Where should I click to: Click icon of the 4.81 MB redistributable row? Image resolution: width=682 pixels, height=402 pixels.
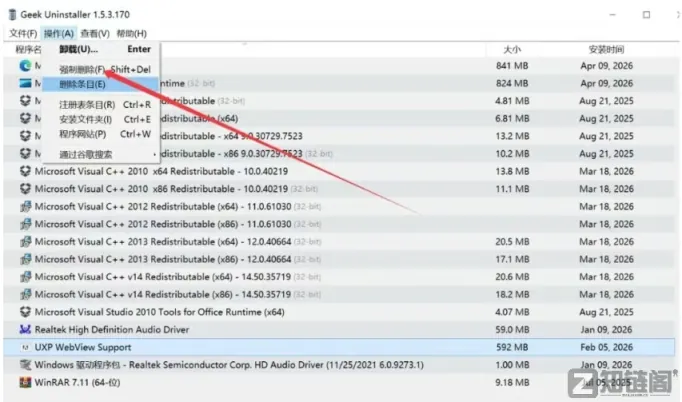pos(25,100)
